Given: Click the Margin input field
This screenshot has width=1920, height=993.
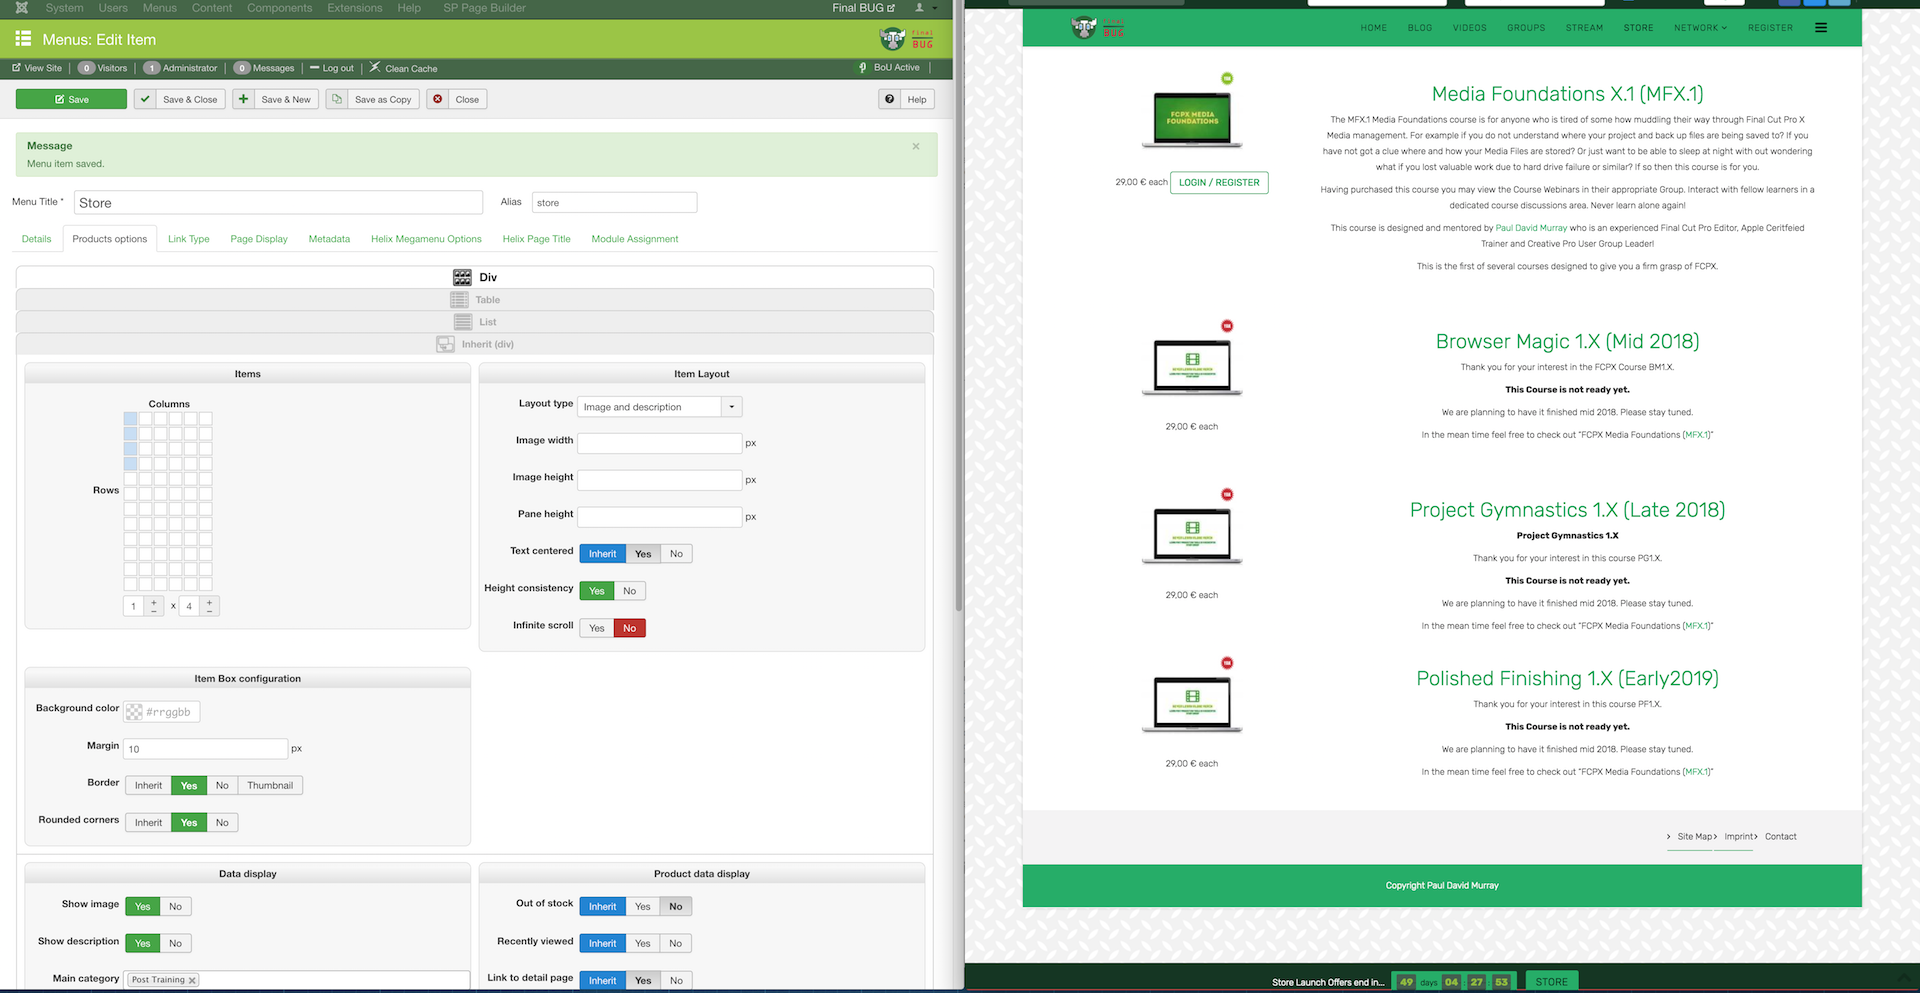Looking at the screenshot, I should tap(206, 749).
